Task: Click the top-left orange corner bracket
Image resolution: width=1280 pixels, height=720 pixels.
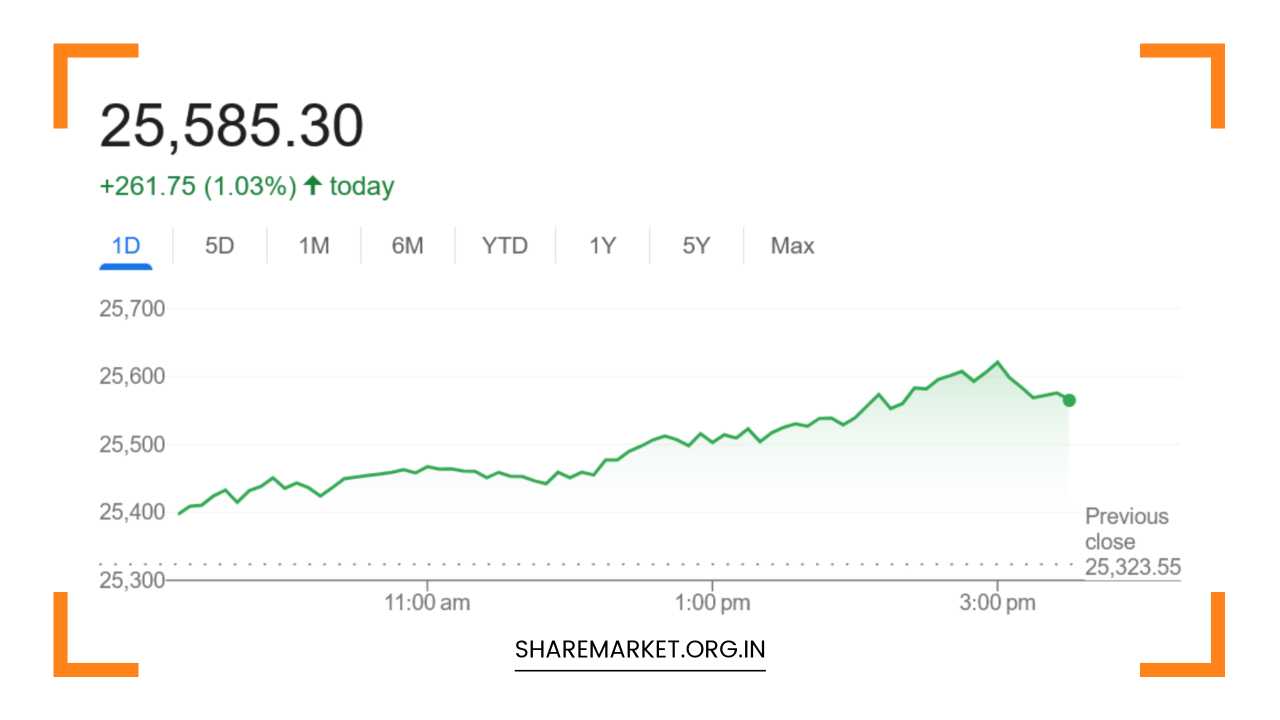Action: tap(70, 60)
